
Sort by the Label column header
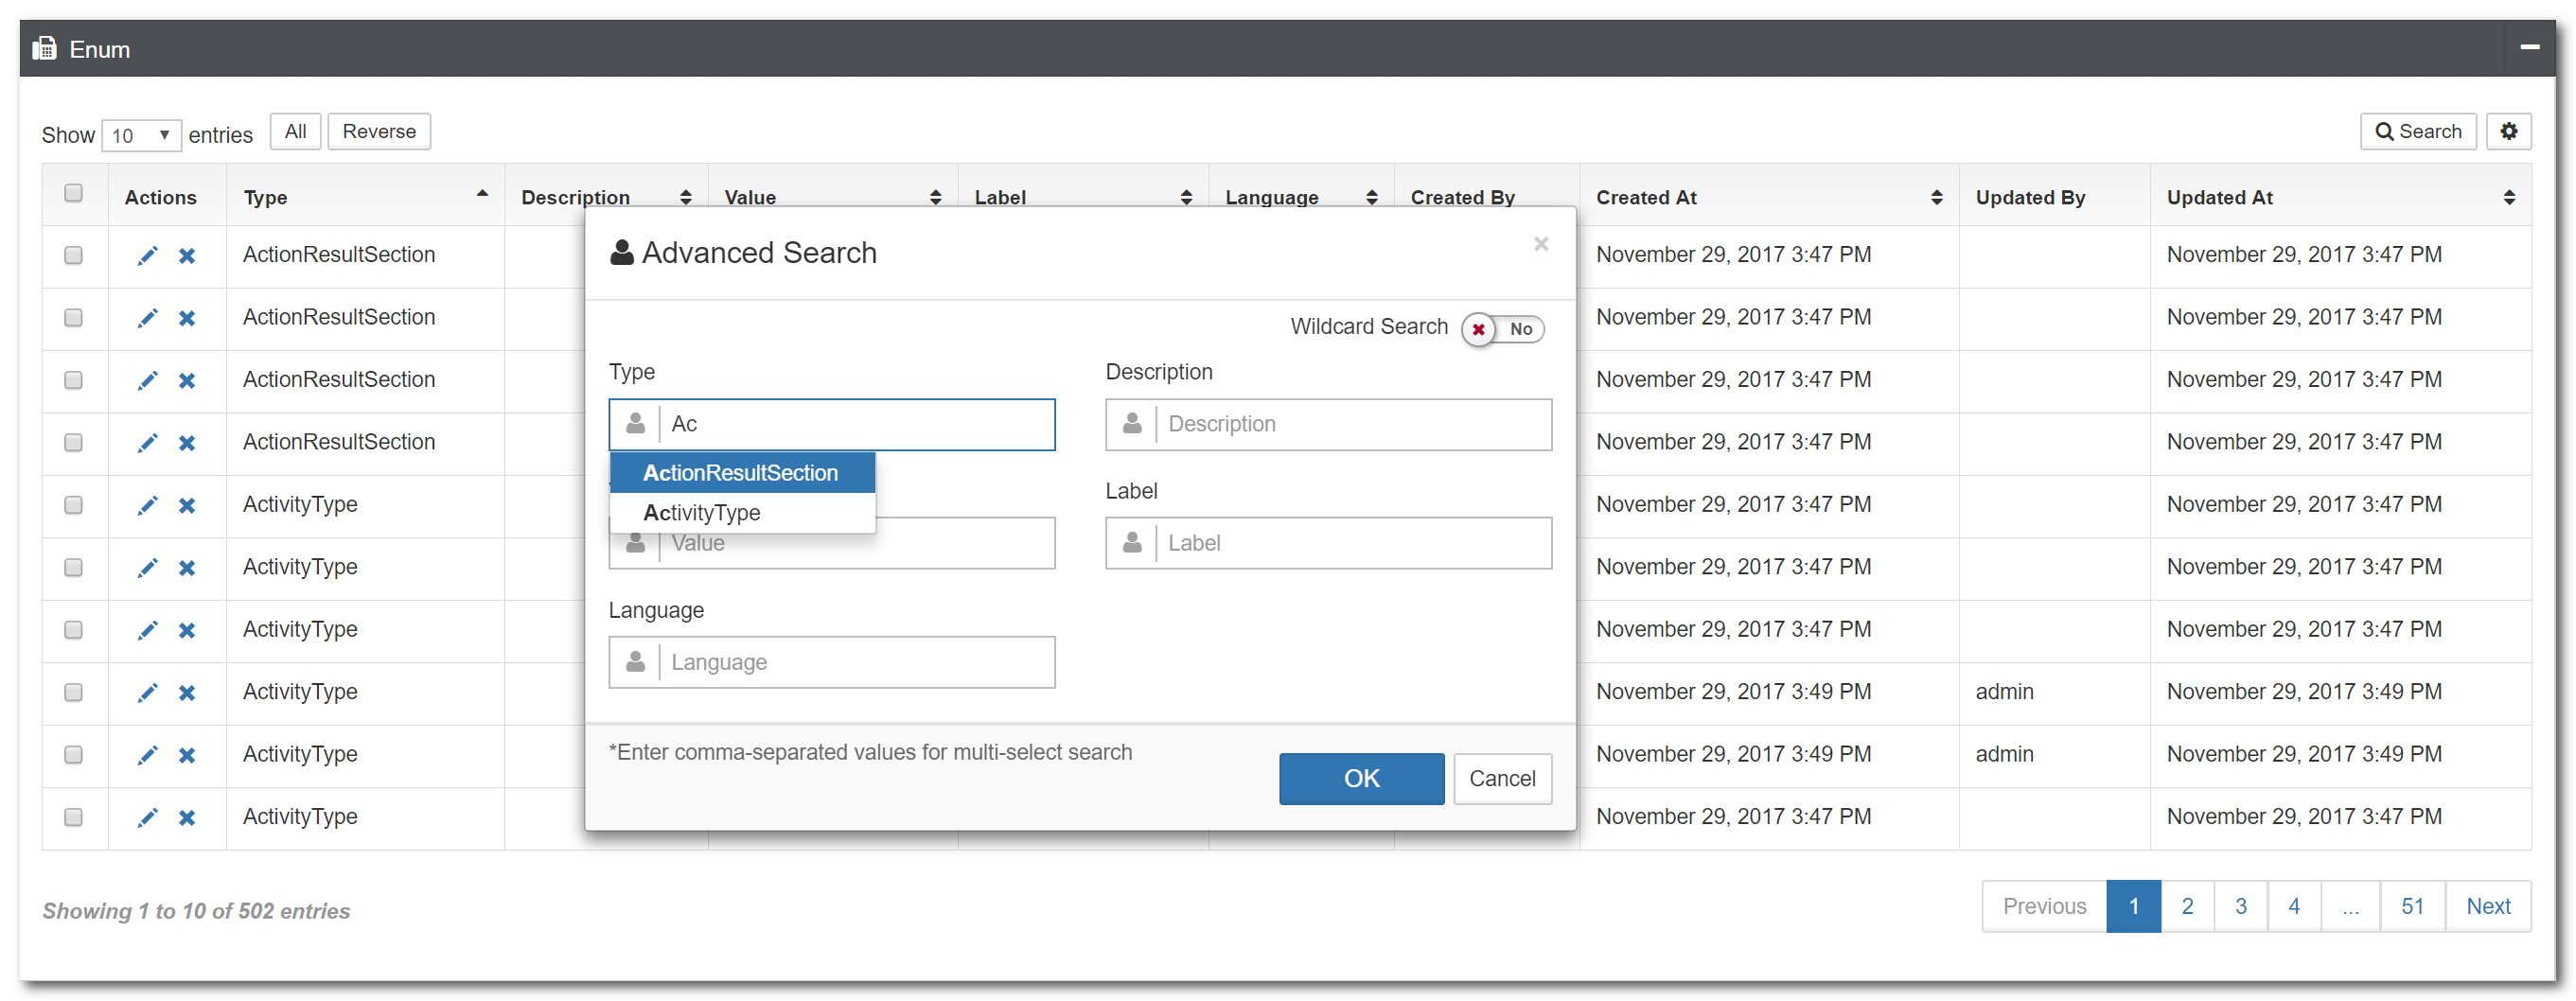[1083, 197]
